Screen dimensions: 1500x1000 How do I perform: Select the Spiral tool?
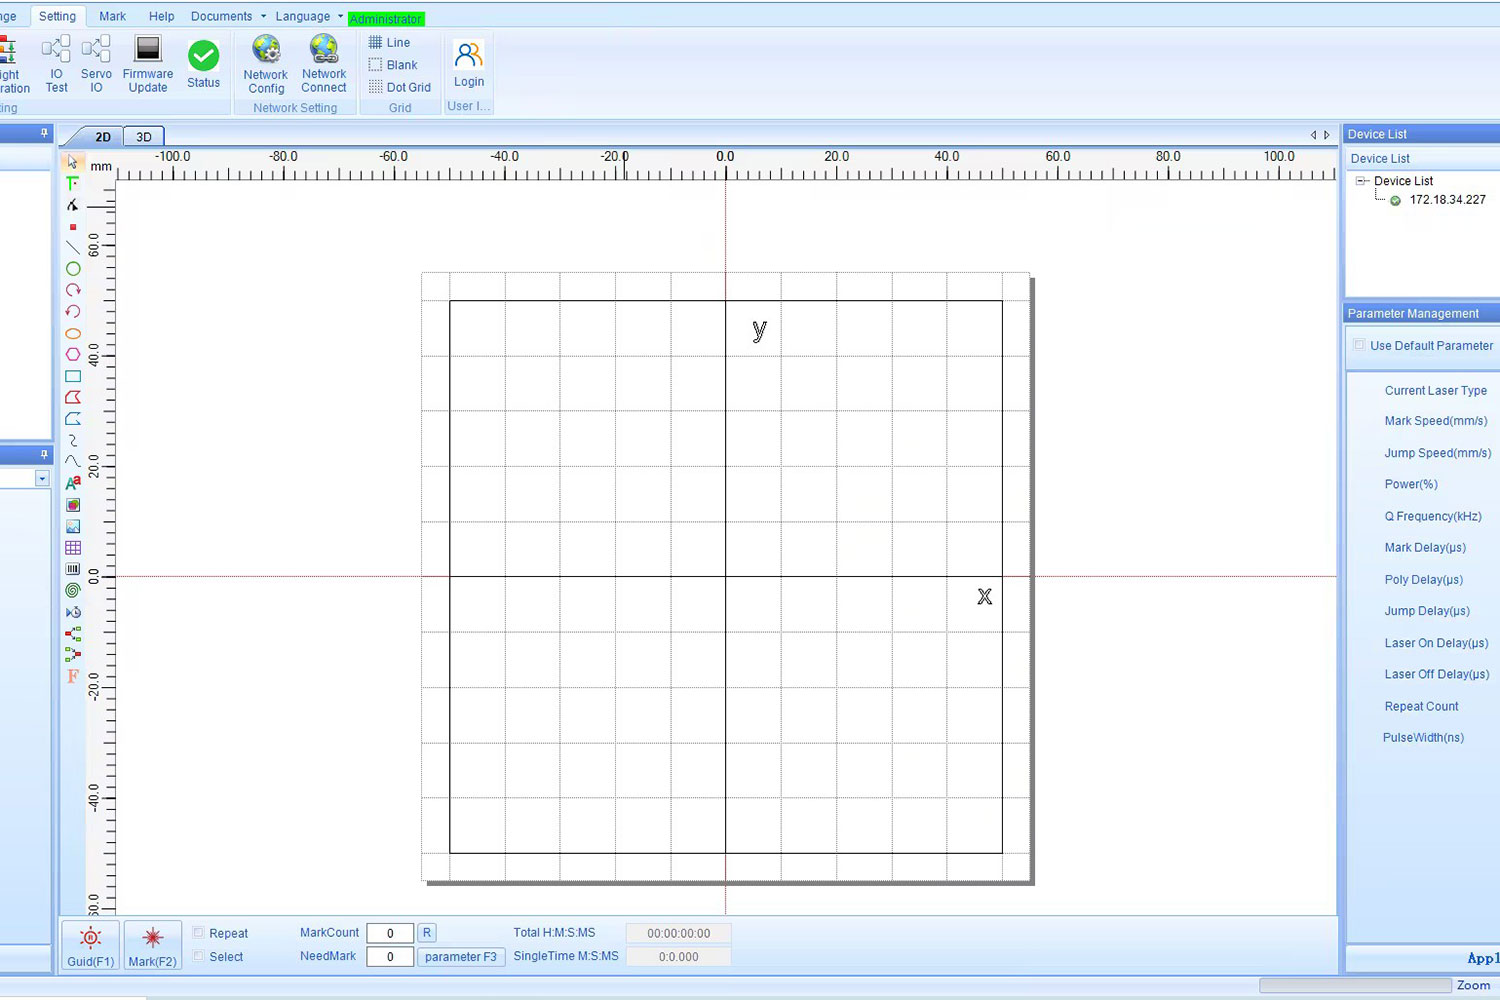click(x=72, y=590)
